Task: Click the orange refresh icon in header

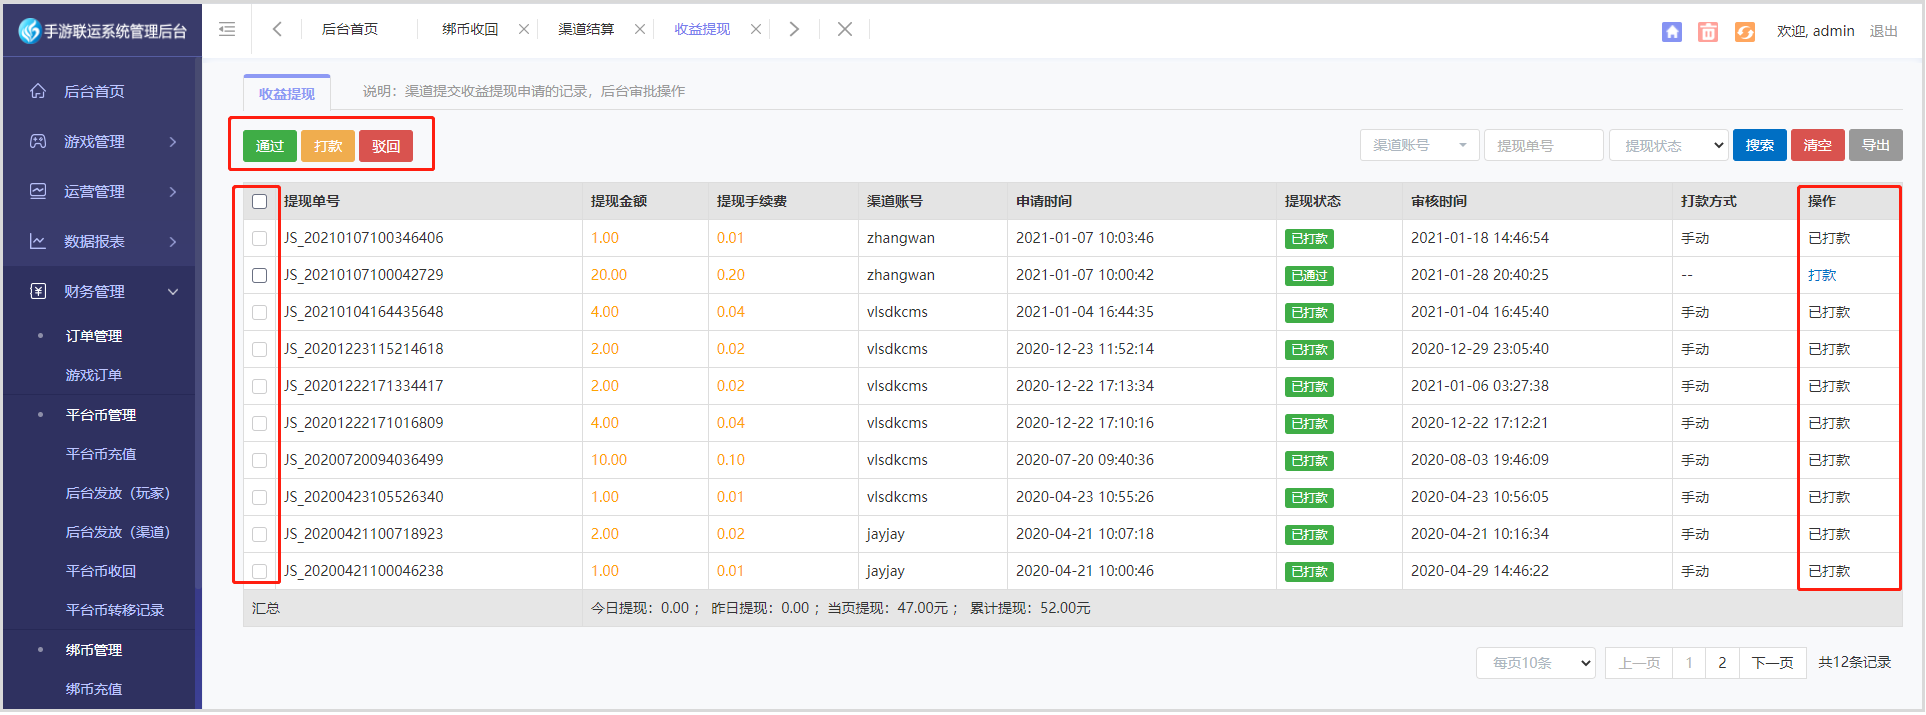Action: click(1745, 32)
